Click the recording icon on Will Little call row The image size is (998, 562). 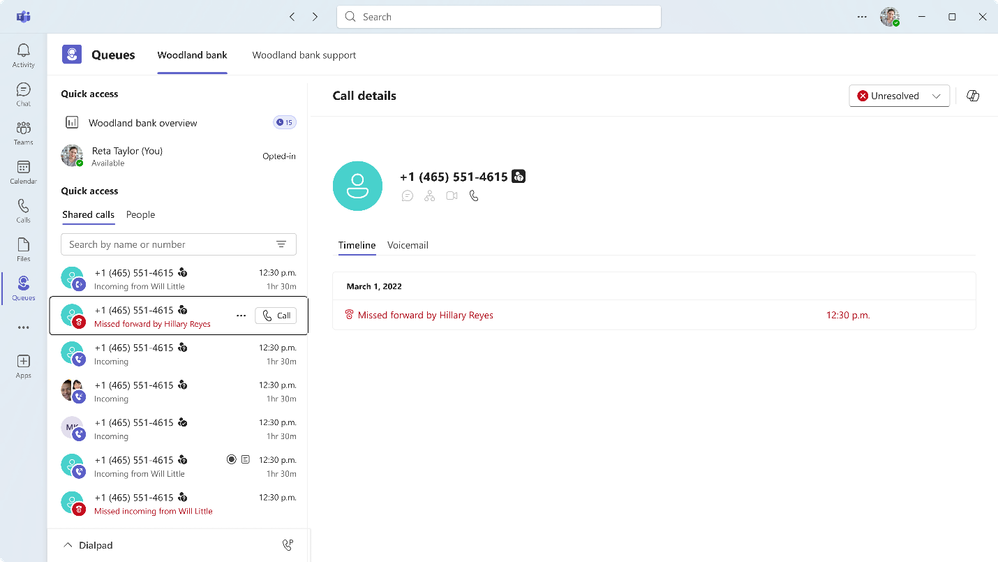(232, 460)
